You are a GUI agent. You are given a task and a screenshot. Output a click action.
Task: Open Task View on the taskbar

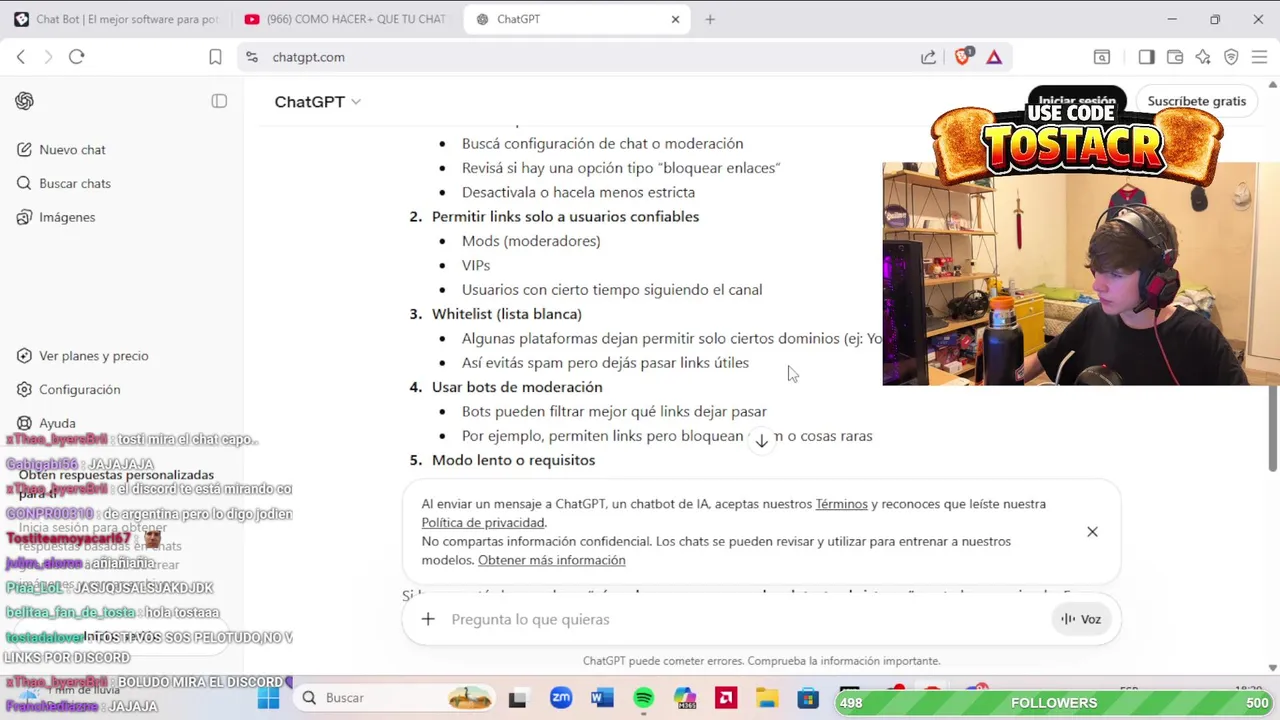tap(517, 698)
